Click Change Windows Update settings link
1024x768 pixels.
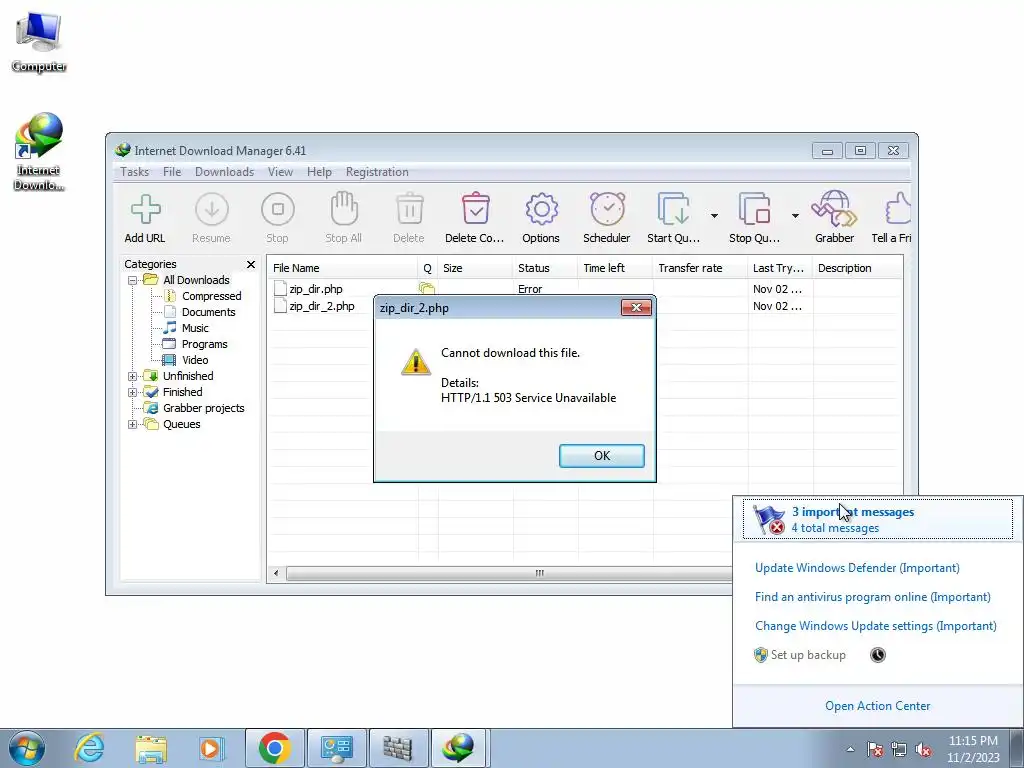tap(876, 626)
